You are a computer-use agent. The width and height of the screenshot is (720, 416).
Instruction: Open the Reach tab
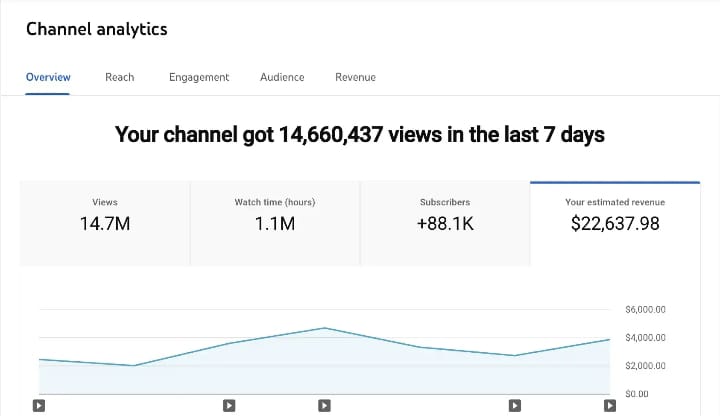point(120,77)
